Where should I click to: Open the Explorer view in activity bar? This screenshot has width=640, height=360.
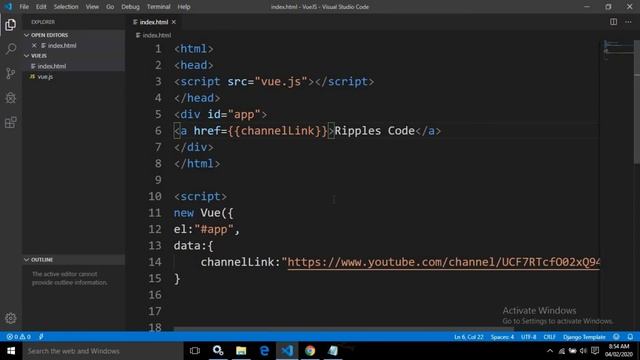(x=11, y=25)
